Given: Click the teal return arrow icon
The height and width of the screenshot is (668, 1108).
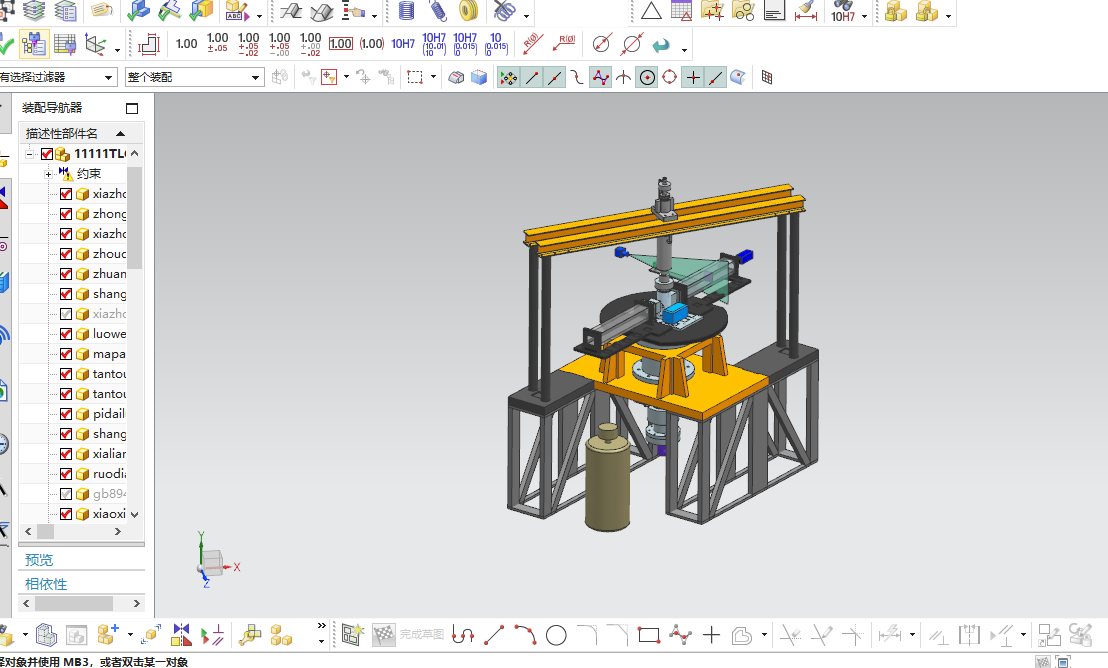Looking at the screenshot, I should pos(661,45).
